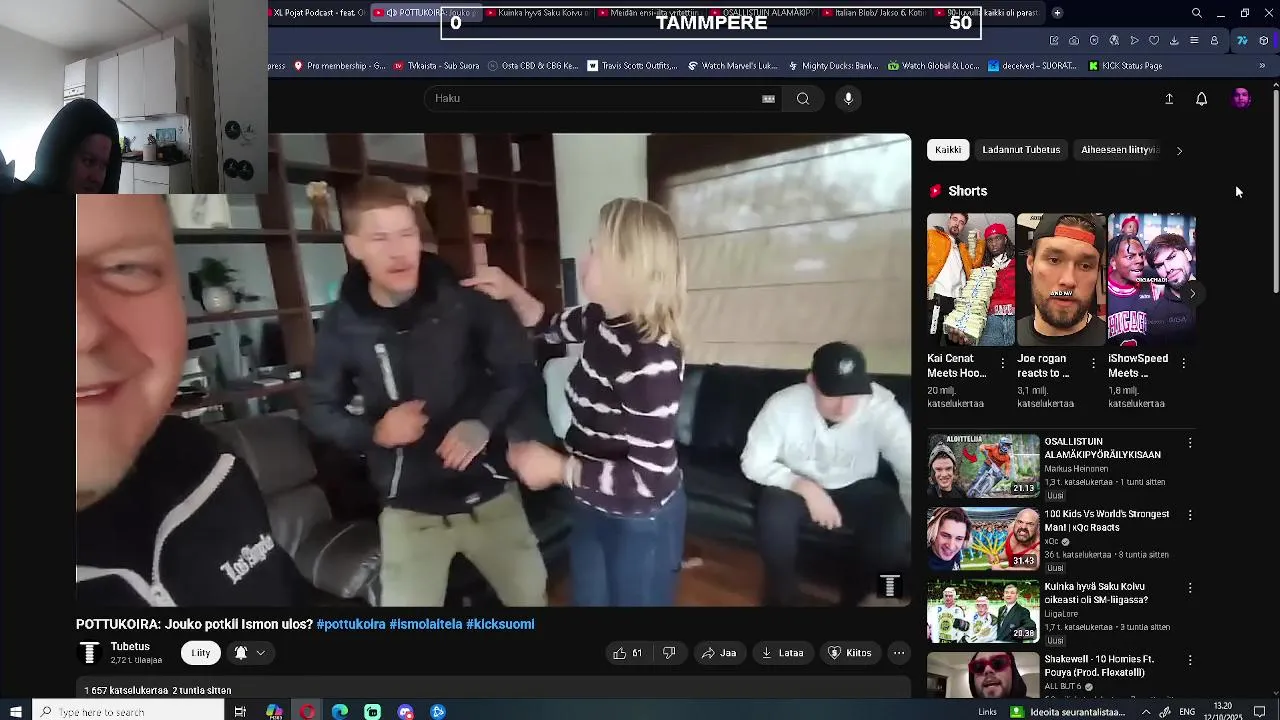This screenshot has width=1280, height=720.
Task: Start voice search with the microphone icon
Action: [848, 98]
